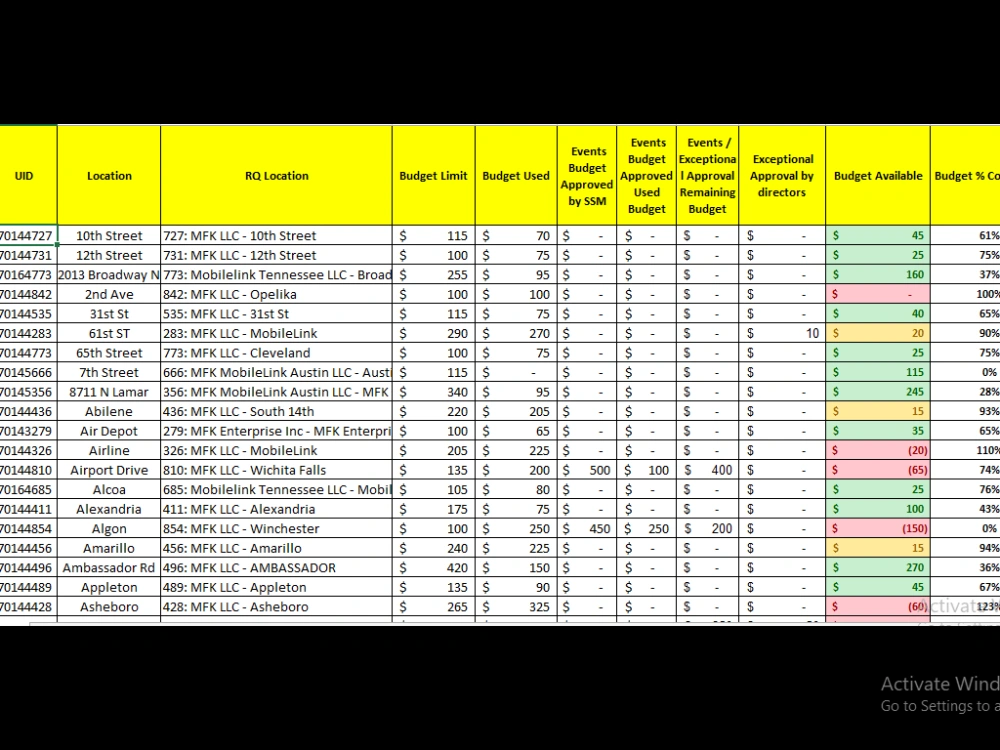Screen dimensions: 1000x750
Task: Click the 10th Street location cell
Action: click(x=109, y=235)
